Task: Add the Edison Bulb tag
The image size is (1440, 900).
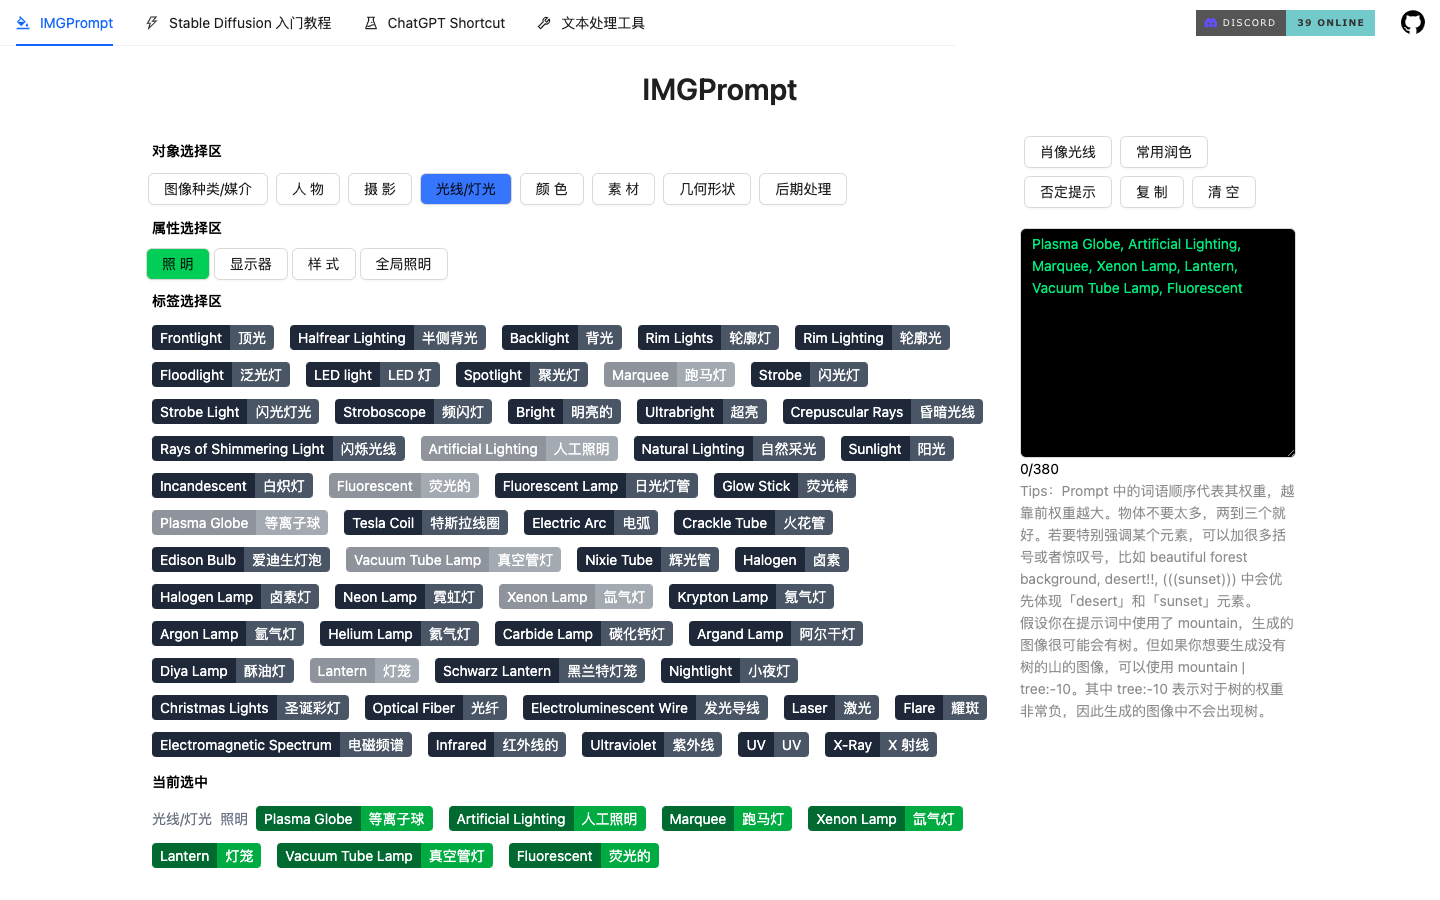Action: [x=241, y=560]
